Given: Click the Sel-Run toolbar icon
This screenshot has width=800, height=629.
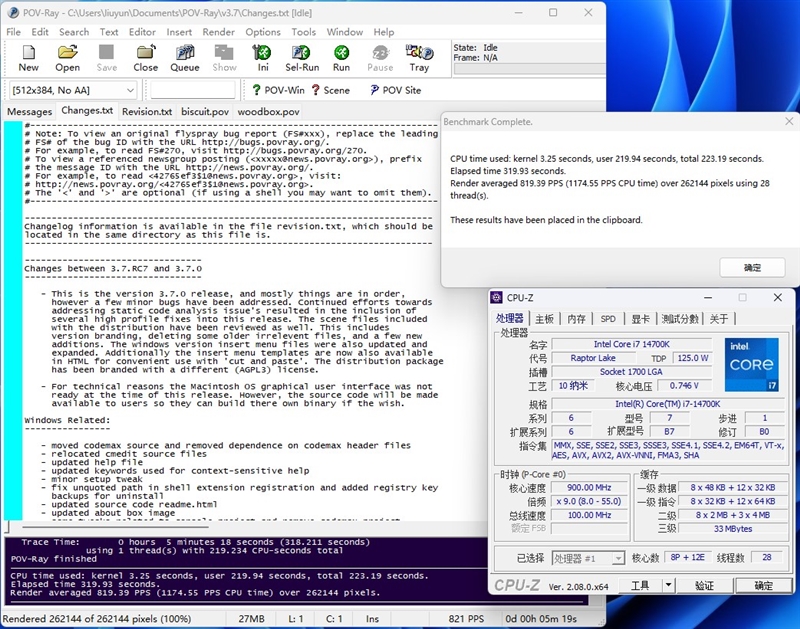Looking at the screenshot, I should pyautogui.click(x=302, y=58).
